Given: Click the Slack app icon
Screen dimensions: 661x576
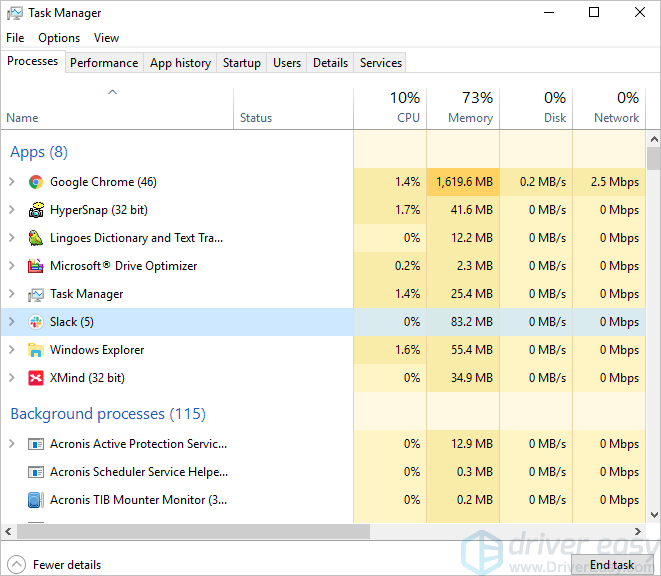Looking at the screenshot, I should tap(36, 322).
